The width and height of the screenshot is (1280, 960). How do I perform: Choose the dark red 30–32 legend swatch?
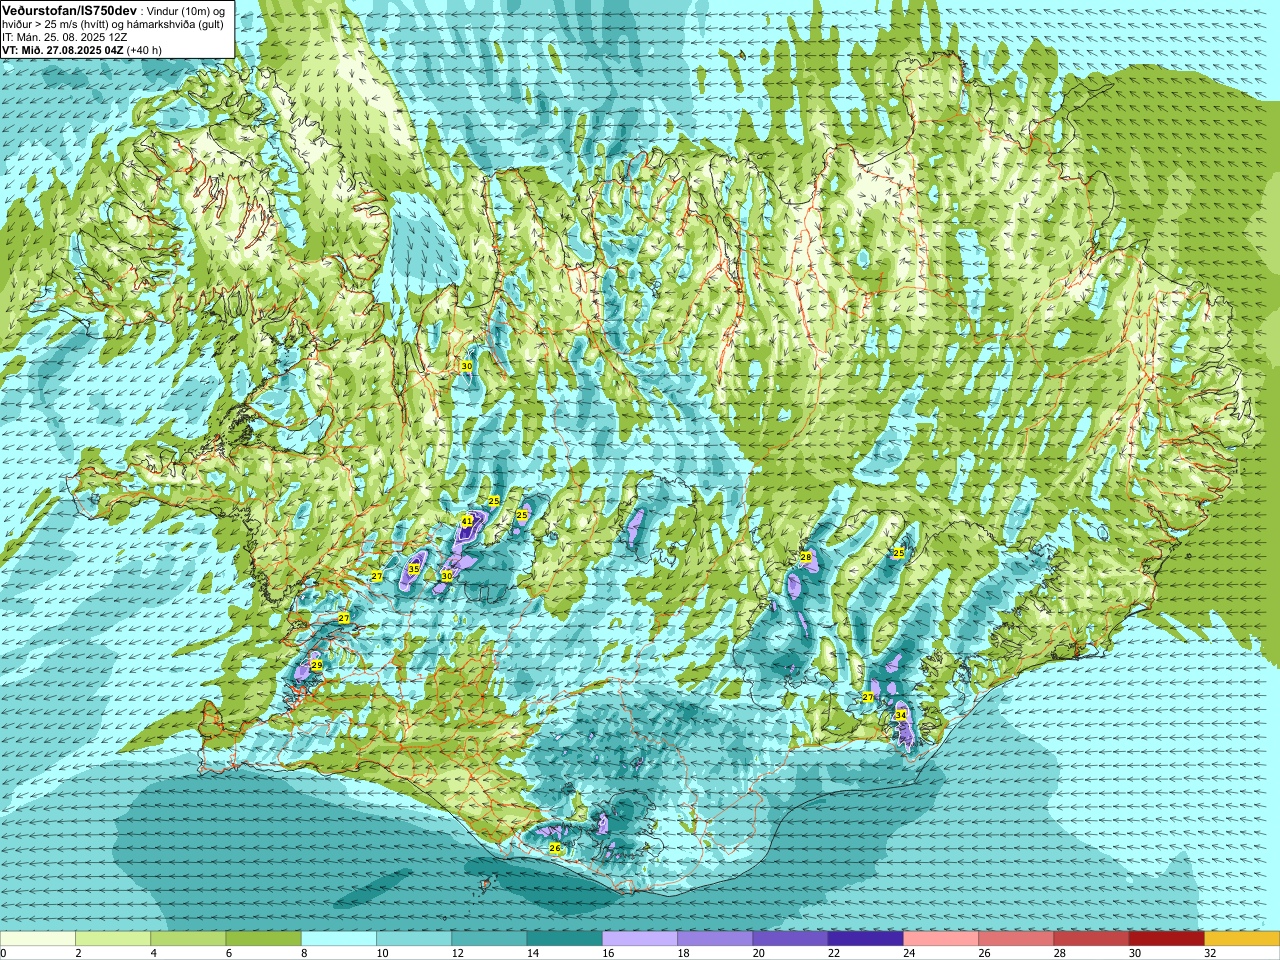point(1167,939)
